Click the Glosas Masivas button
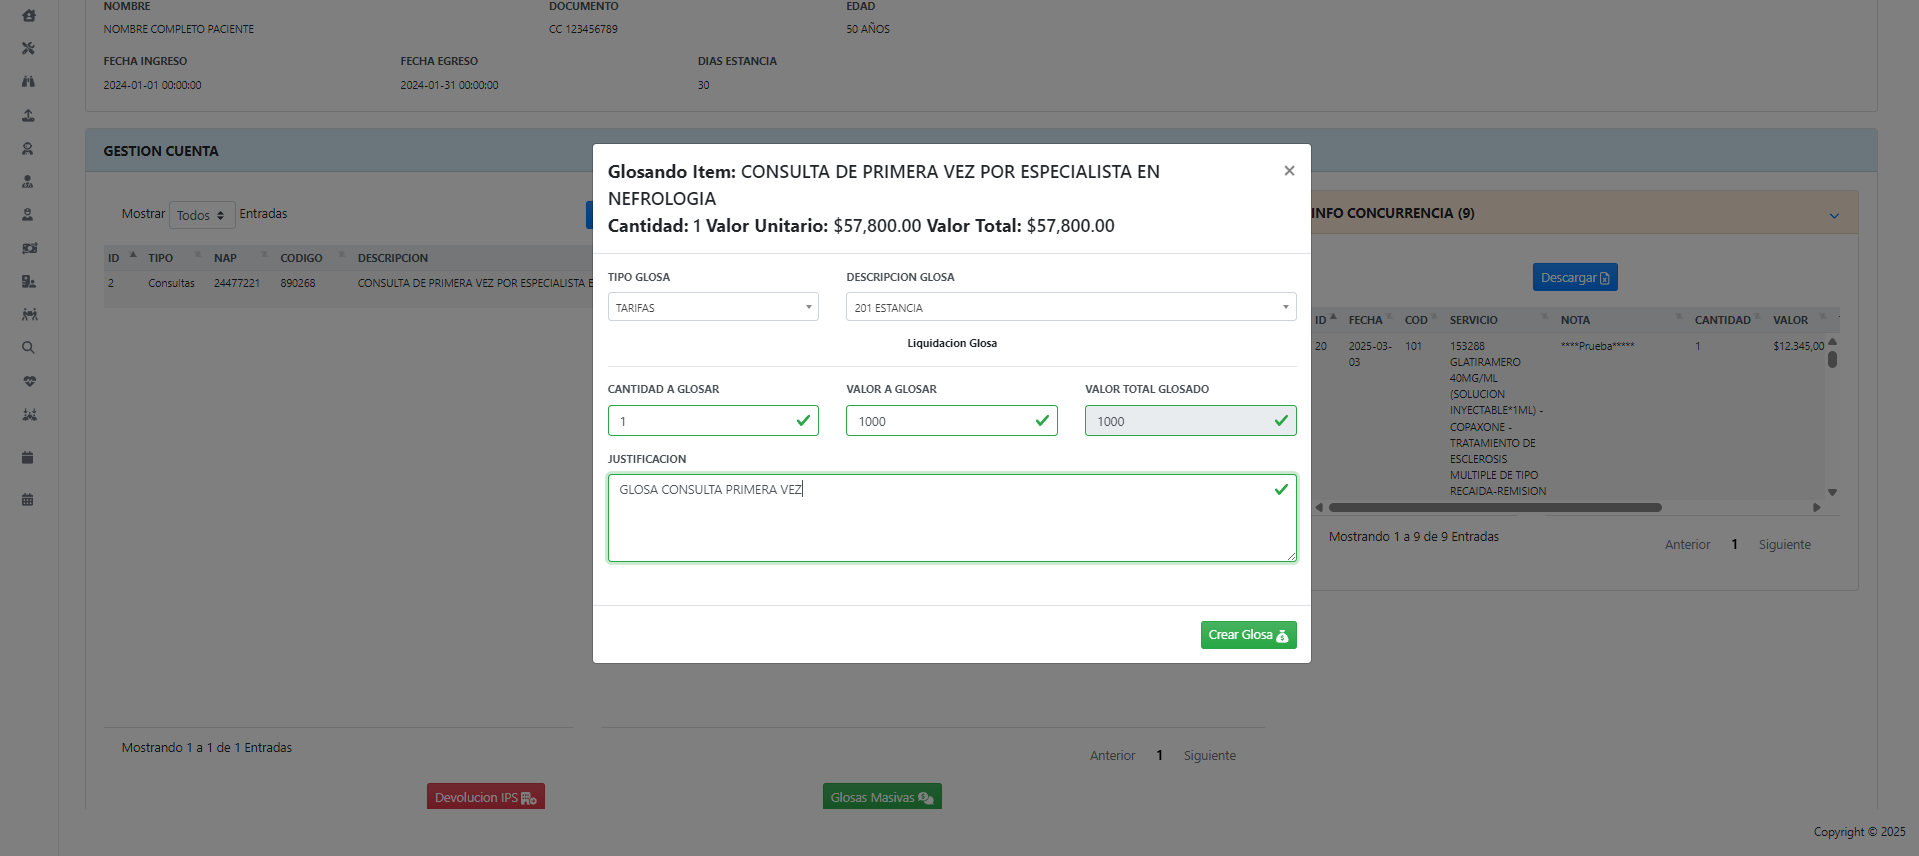Image resolution: width=1919 pixels, height=856 pixels. [x=881, y=797]
